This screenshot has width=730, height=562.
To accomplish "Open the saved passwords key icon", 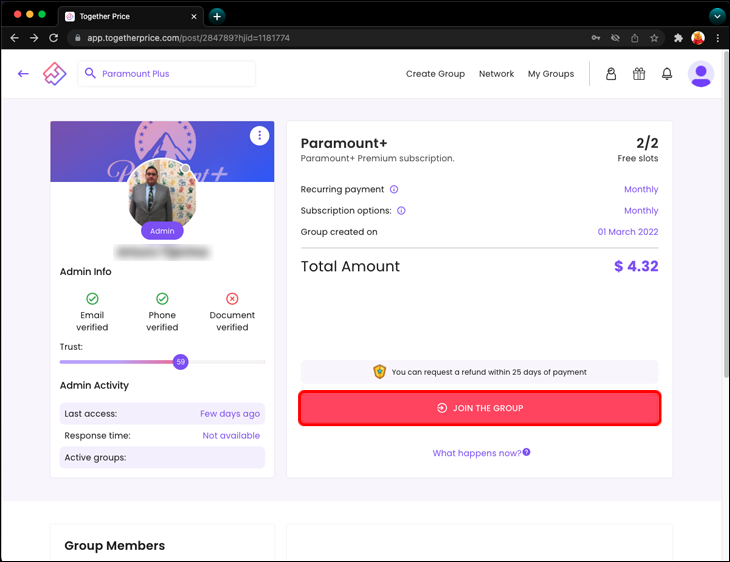I will [x=595, y=38].
